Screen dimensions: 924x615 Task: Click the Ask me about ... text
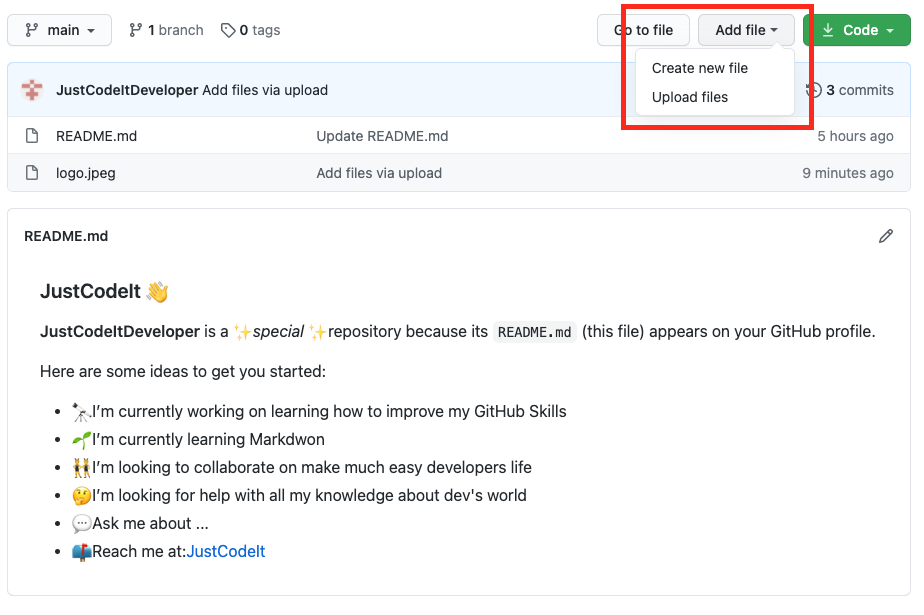point(150,523)
